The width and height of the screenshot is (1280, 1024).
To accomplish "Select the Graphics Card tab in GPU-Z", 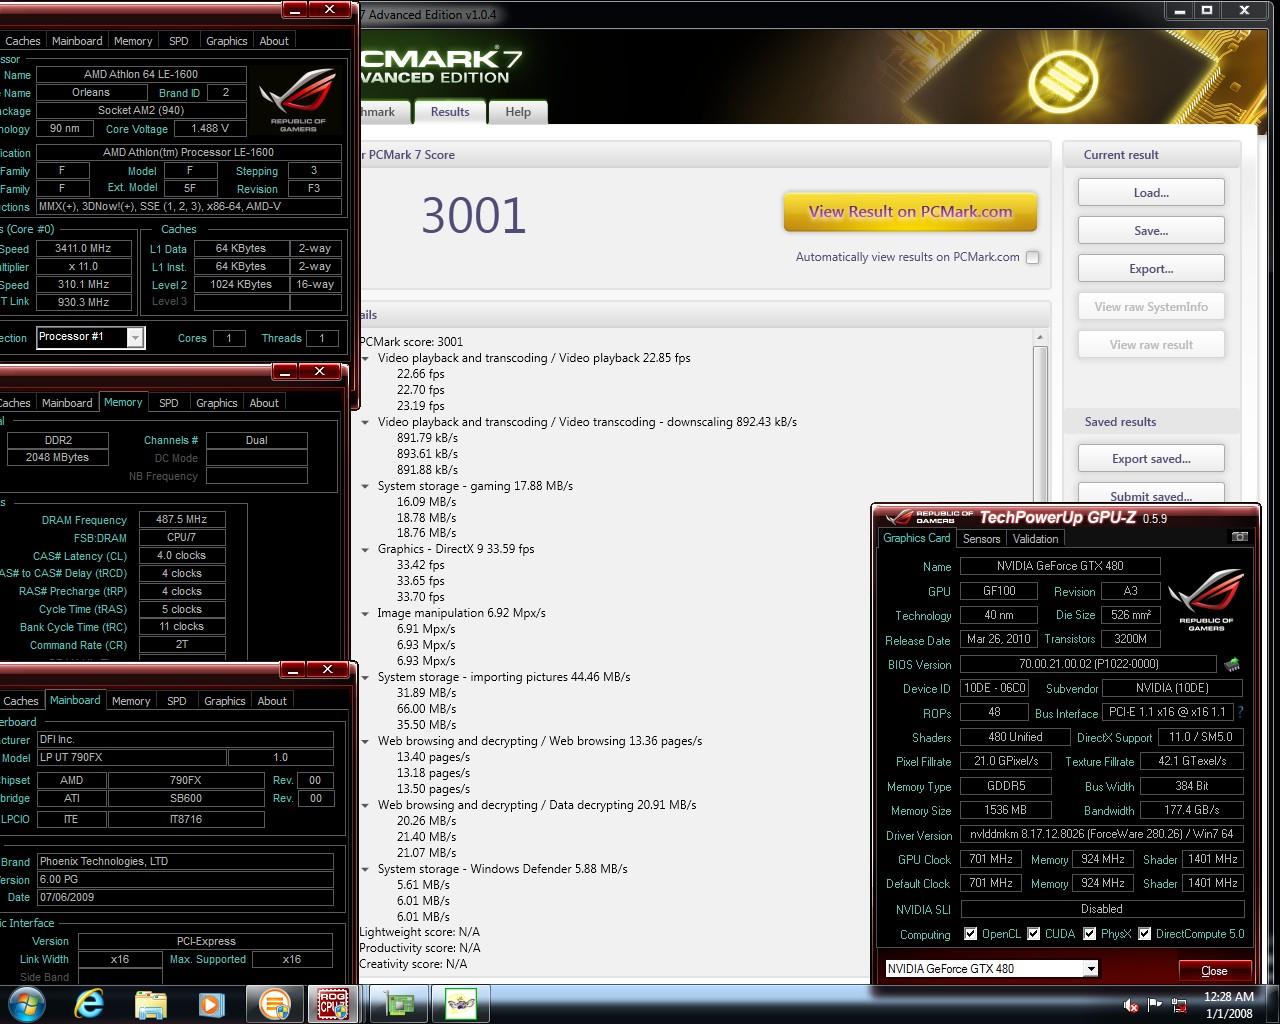I will pos(916,538).
